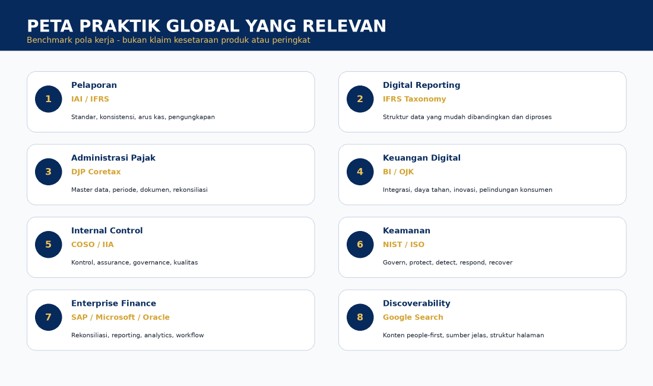Click the number 5 circle badge
This screenshot has height=386, width=653.
[x=48, y=244]
